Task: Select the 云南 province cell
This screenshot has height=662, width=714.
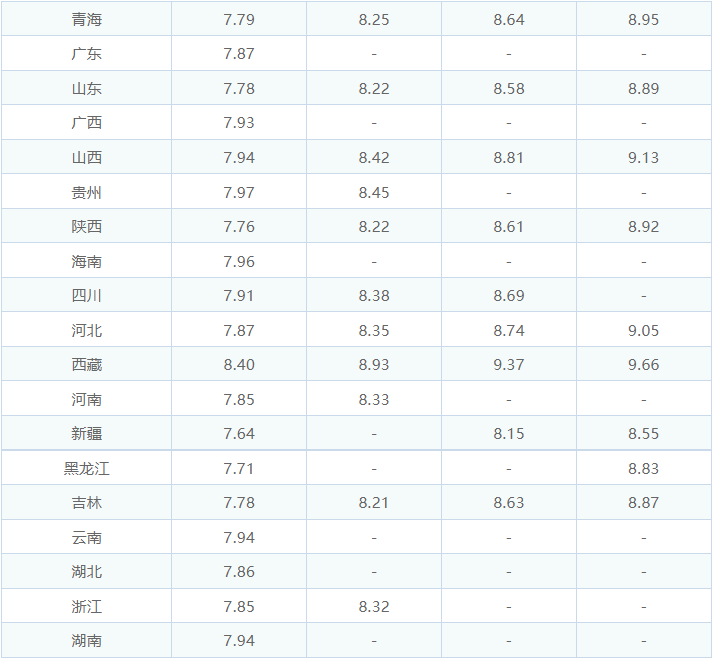Action: [87, 538]
